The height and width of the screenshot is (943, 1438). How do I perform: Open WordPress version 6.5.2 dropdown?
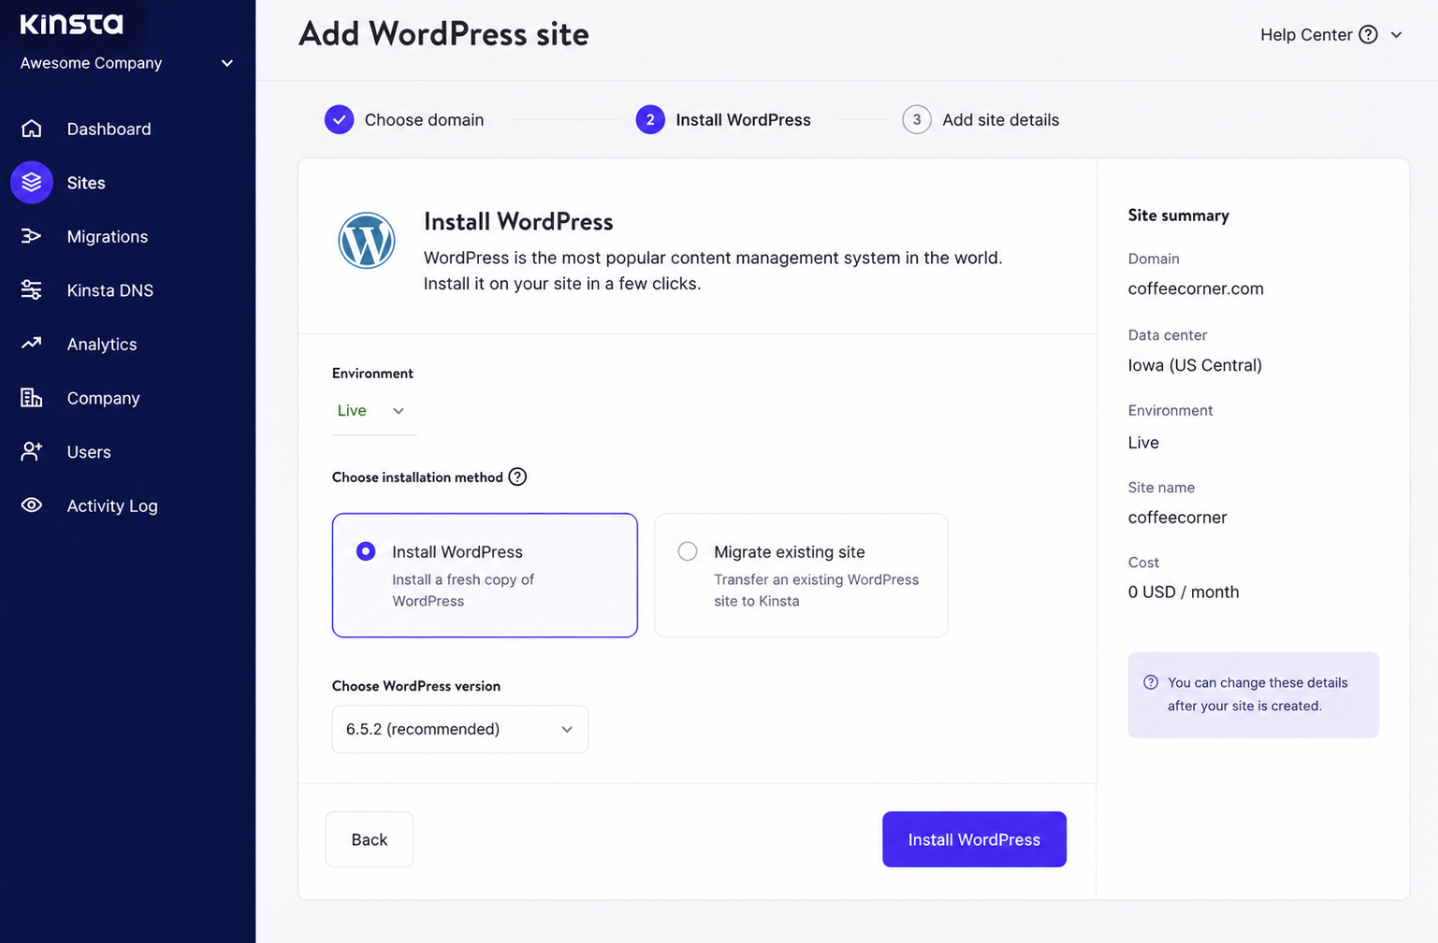pos(460,729)
